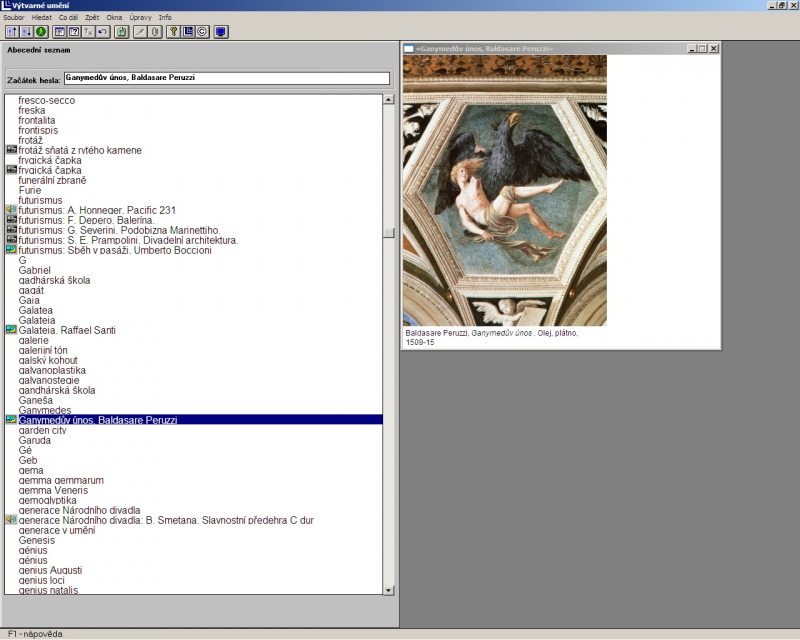Click the window with question mark icon
Viewport: 800px width, 640px height.
(74, 32)
